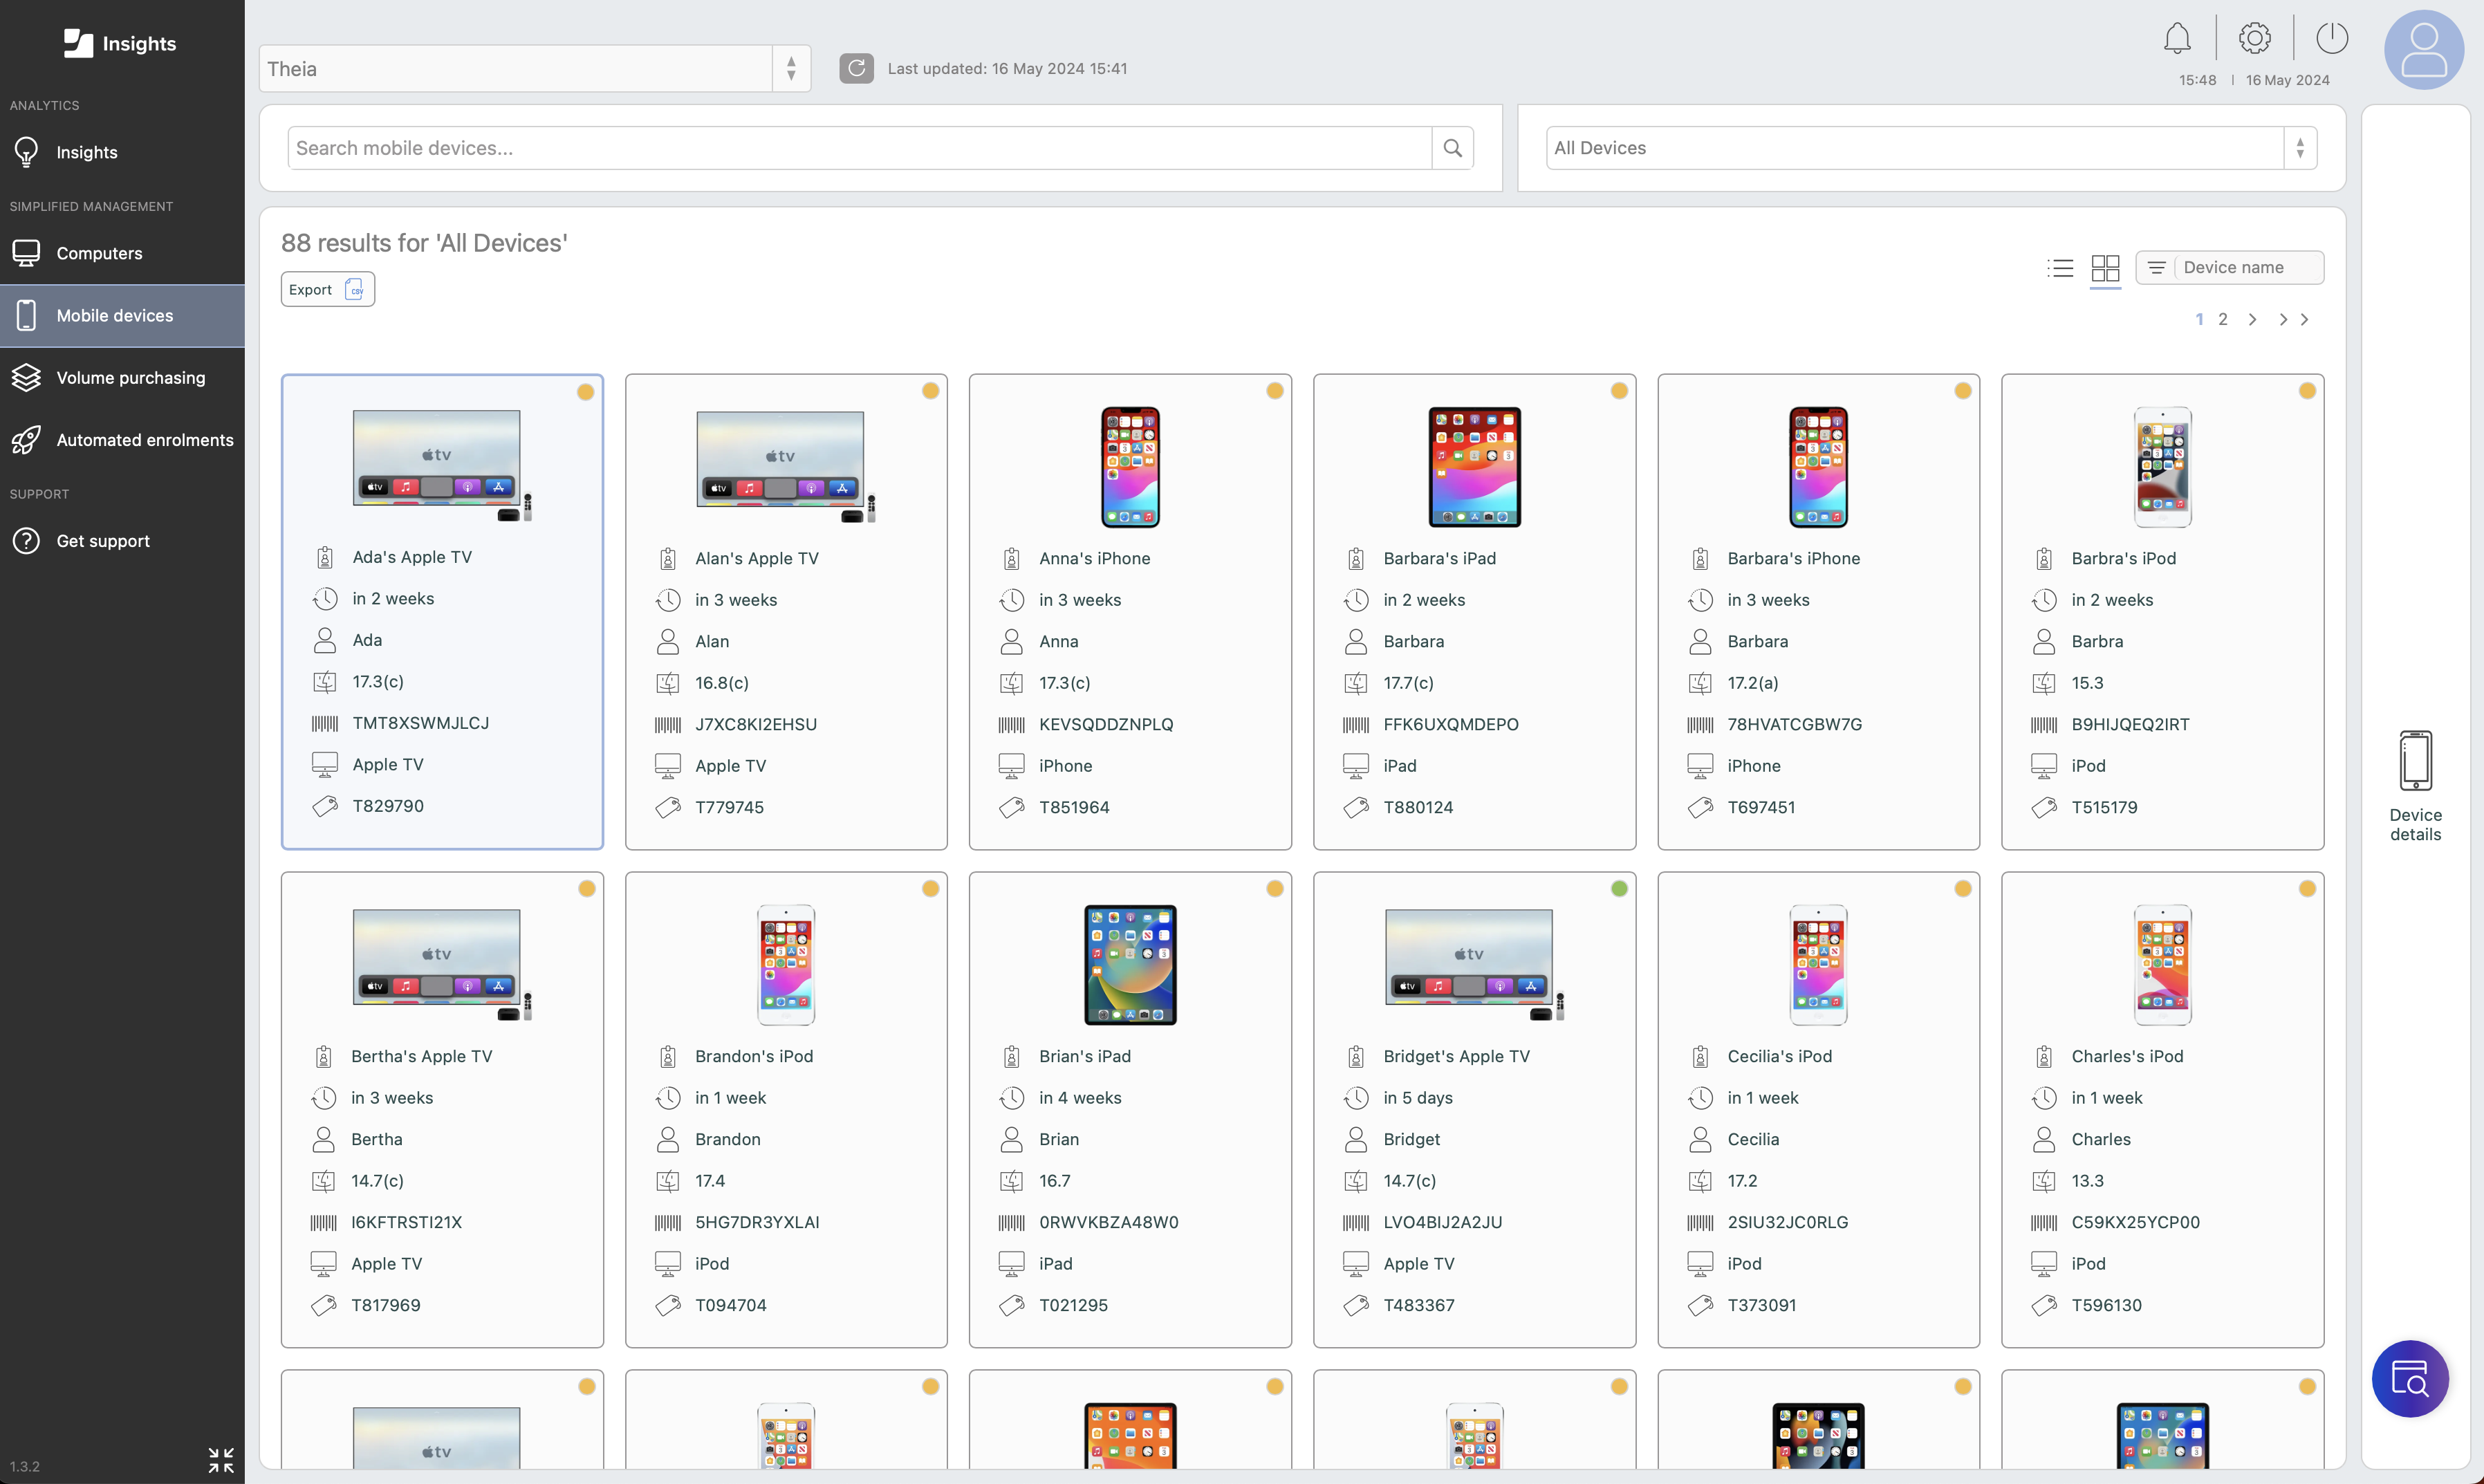Click tag icon beside T697451
Viewport: 2484px width, 1484px height.
click(x=1700, y=807)
